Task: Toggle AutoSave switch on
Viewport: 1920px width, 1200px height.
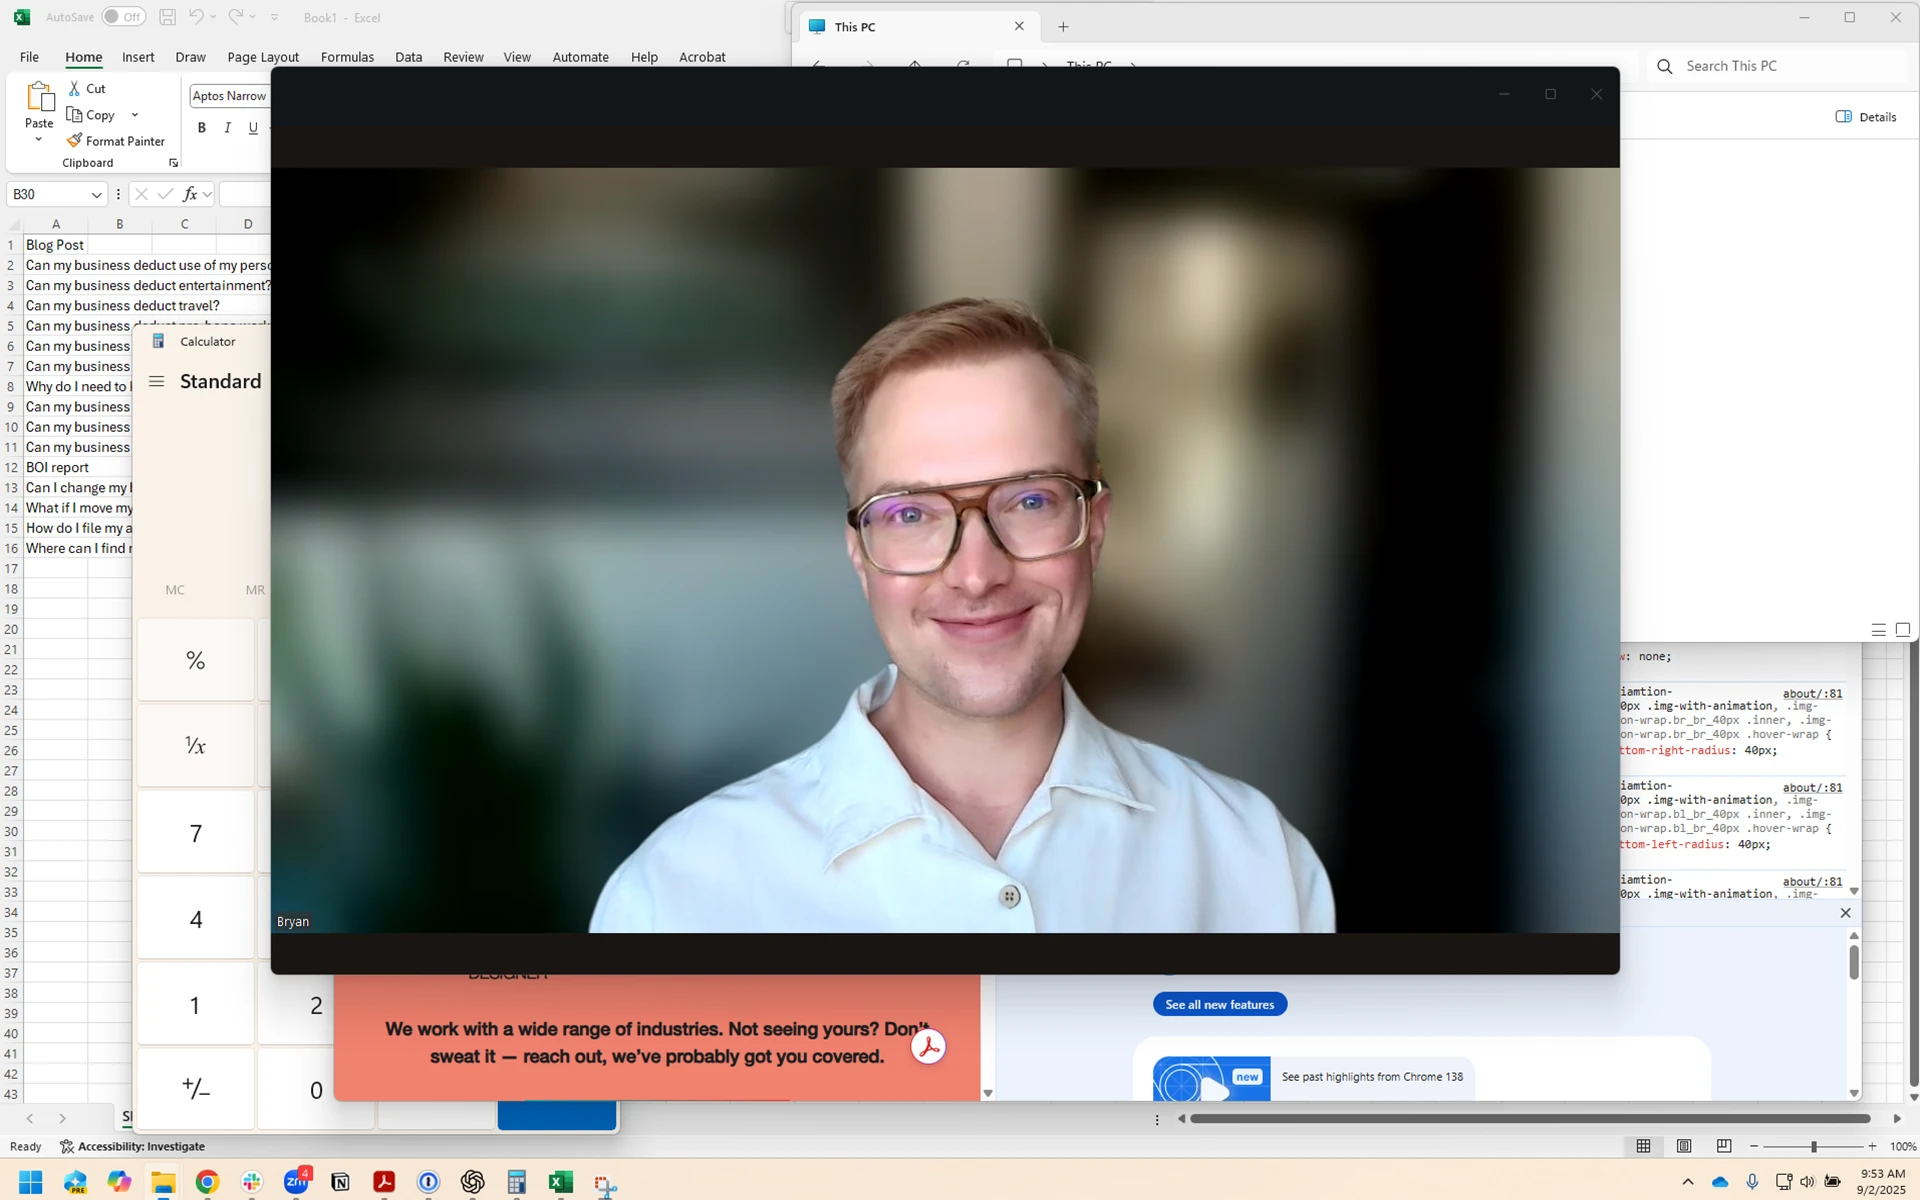Action: pos(123,17)
